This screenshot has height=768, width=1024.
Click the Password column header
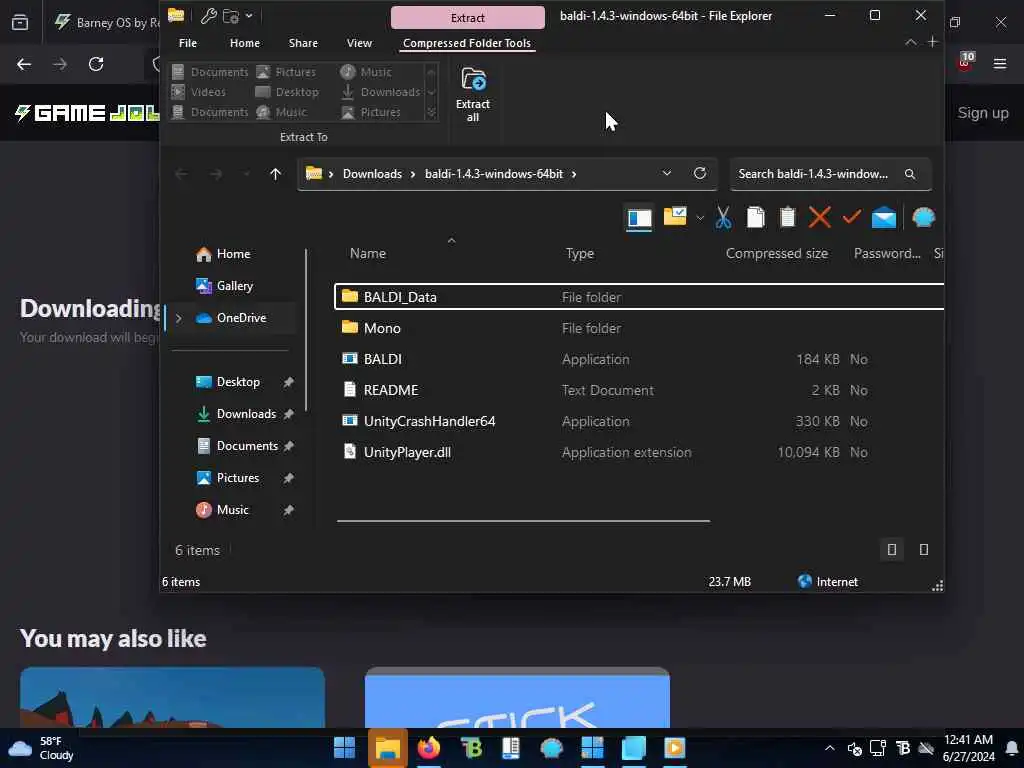887,253
